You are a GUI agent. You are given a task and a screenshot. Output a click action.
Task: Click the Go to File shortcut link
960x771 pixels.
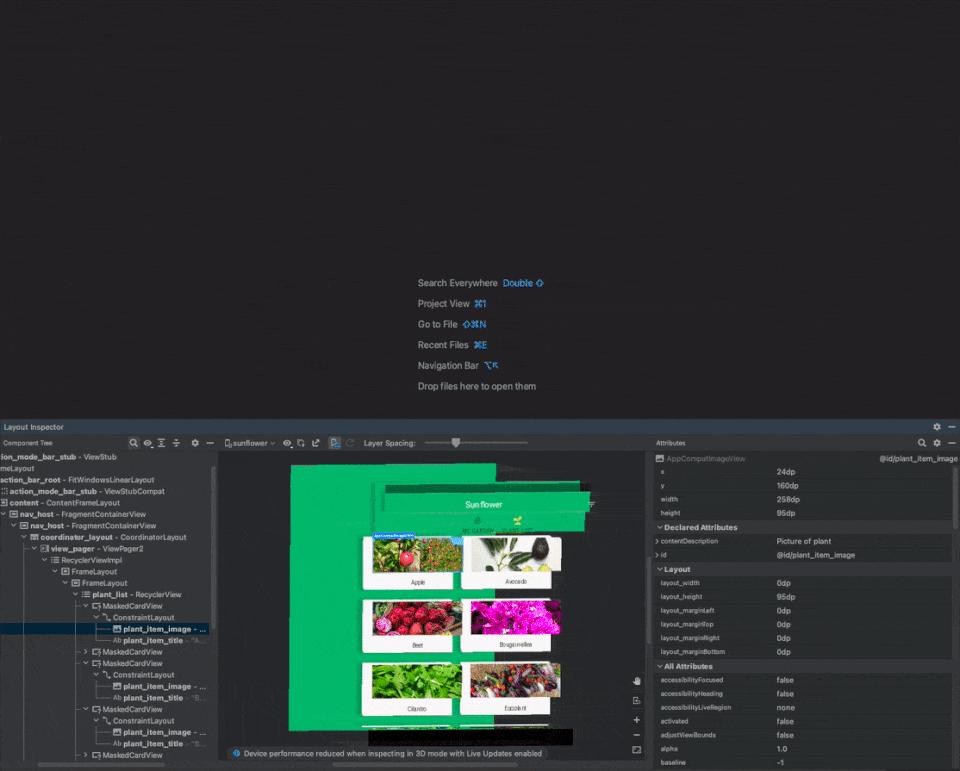coord(436,324)
